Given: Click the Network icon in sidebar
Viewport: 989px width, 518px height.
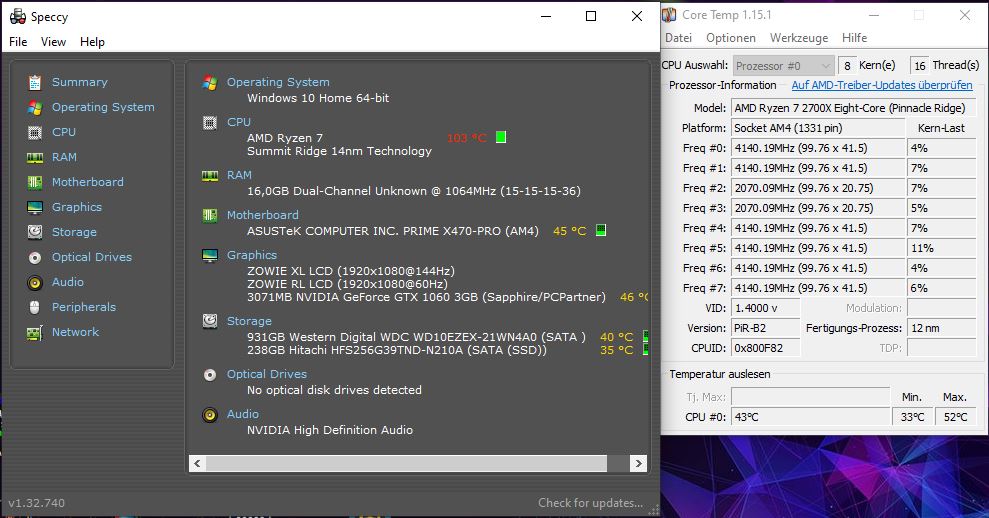Looking at the screenshot, I should 35,333.
